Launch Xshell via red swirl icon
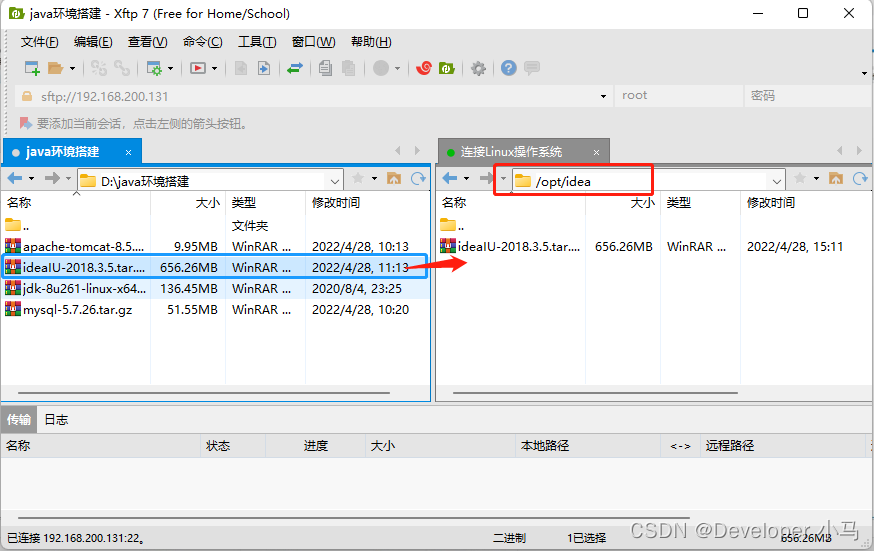The image size is (874, 551). click(x=424, y=68)
